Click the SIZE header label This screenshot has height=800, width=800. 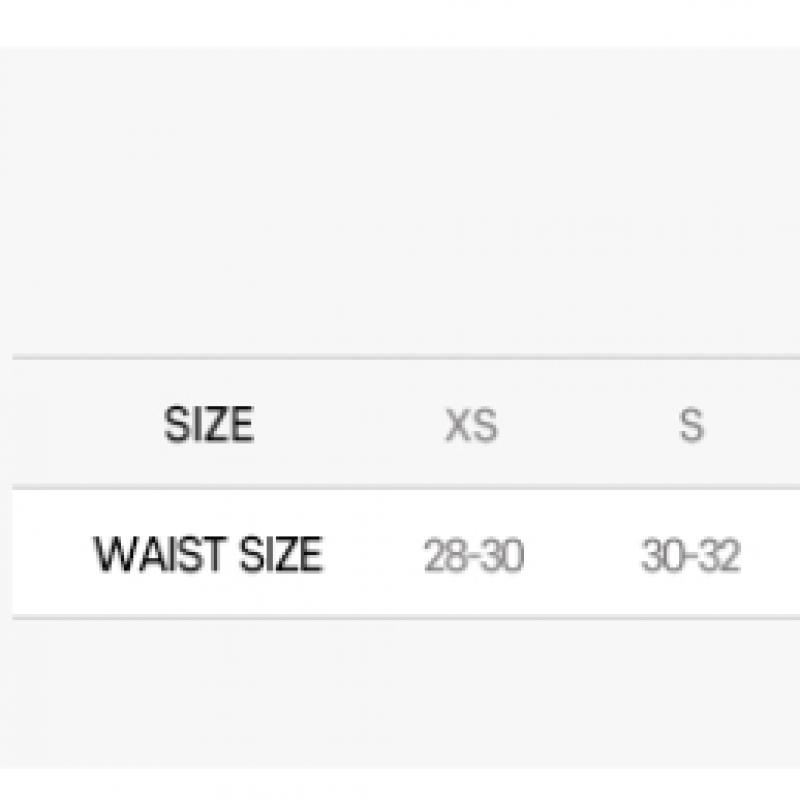click(208, 425)
